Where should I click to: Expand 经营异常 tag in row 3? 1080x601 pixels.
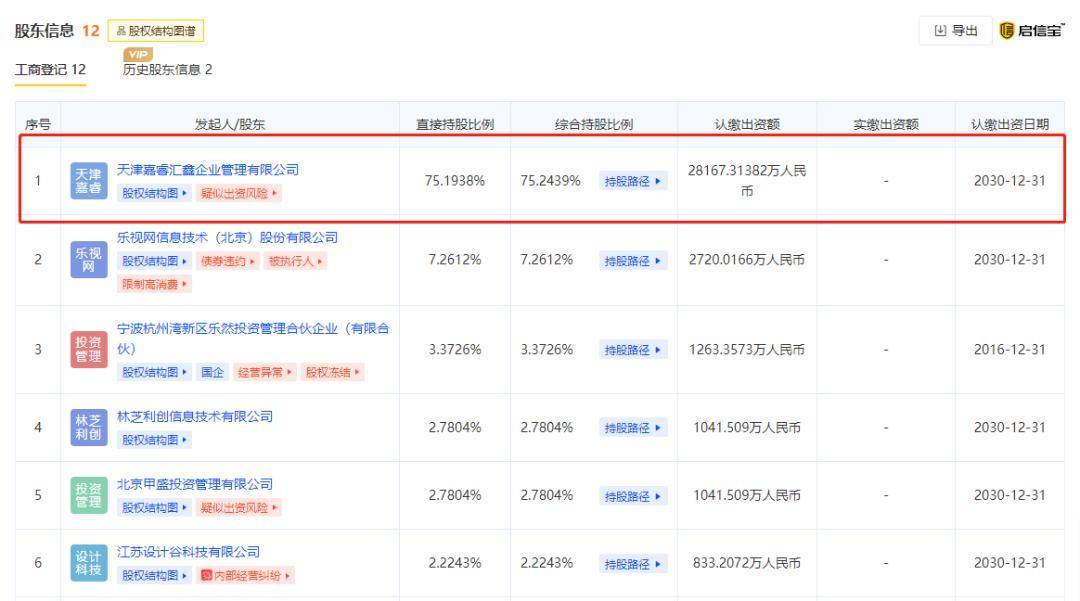[x=264, y=372]
